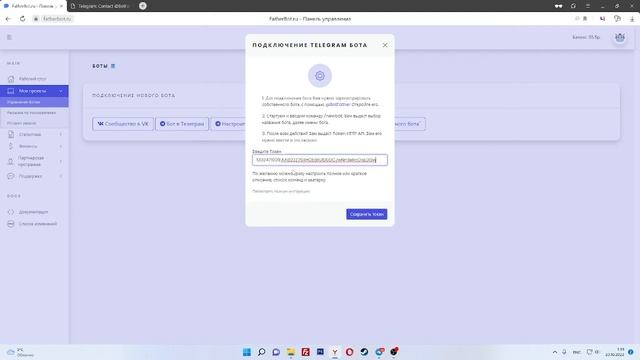Screen dimensions: 640x360
Task: Open FileZilla from the taskbar
Action: pyautogui.click(x=305, y=352)
